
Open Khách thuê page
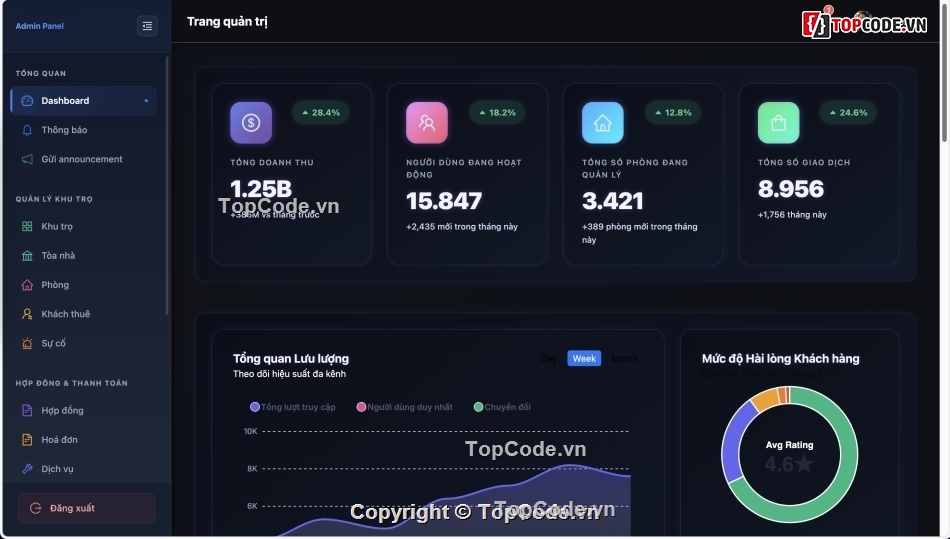pos(84,314)
